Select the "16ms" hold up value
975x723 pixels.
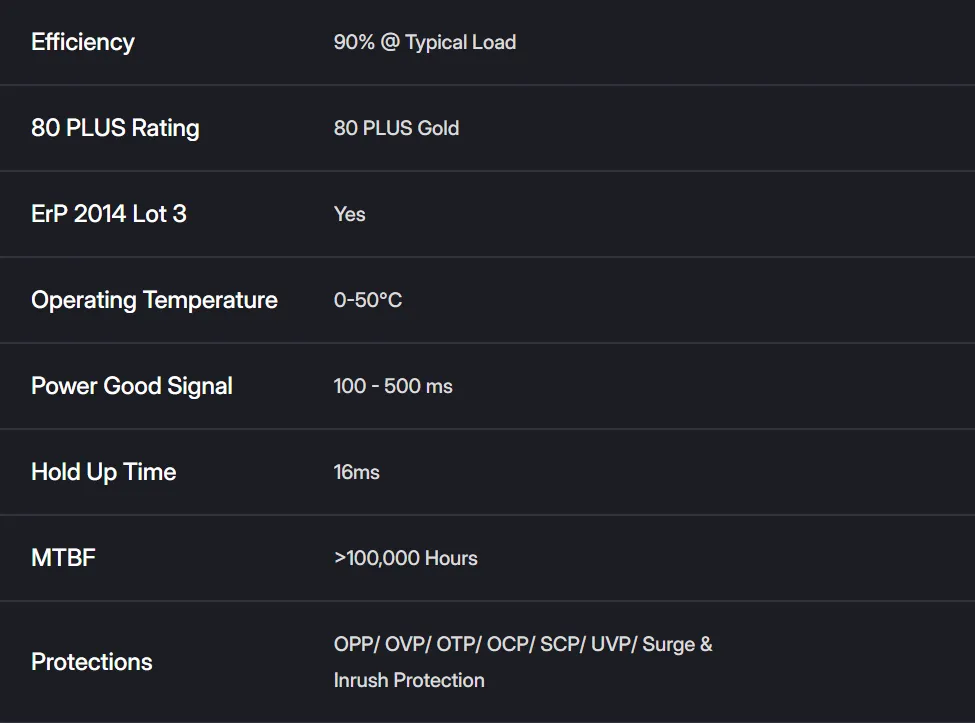[x=357, y=472]
